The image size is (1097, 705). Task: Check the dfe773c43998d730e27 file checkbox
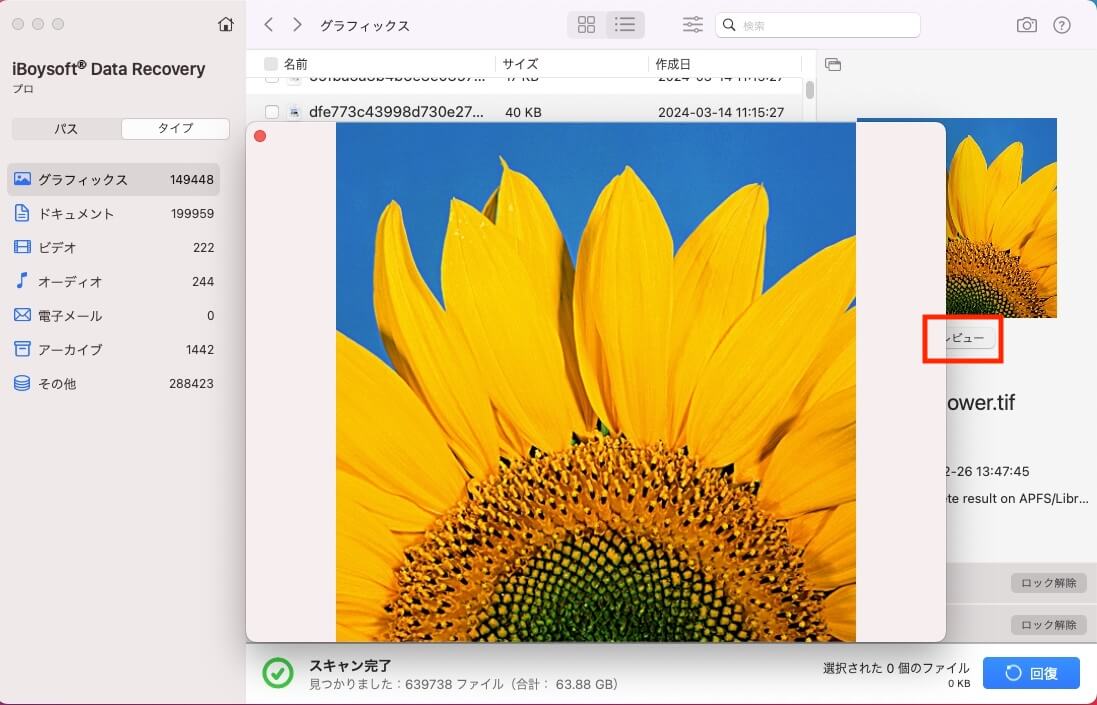(x=273, y=112)
